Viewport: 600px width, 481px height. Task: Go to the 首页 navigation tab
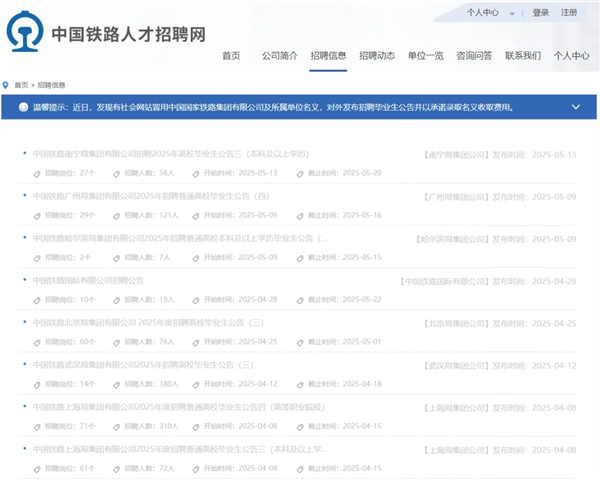click(231, 56)
